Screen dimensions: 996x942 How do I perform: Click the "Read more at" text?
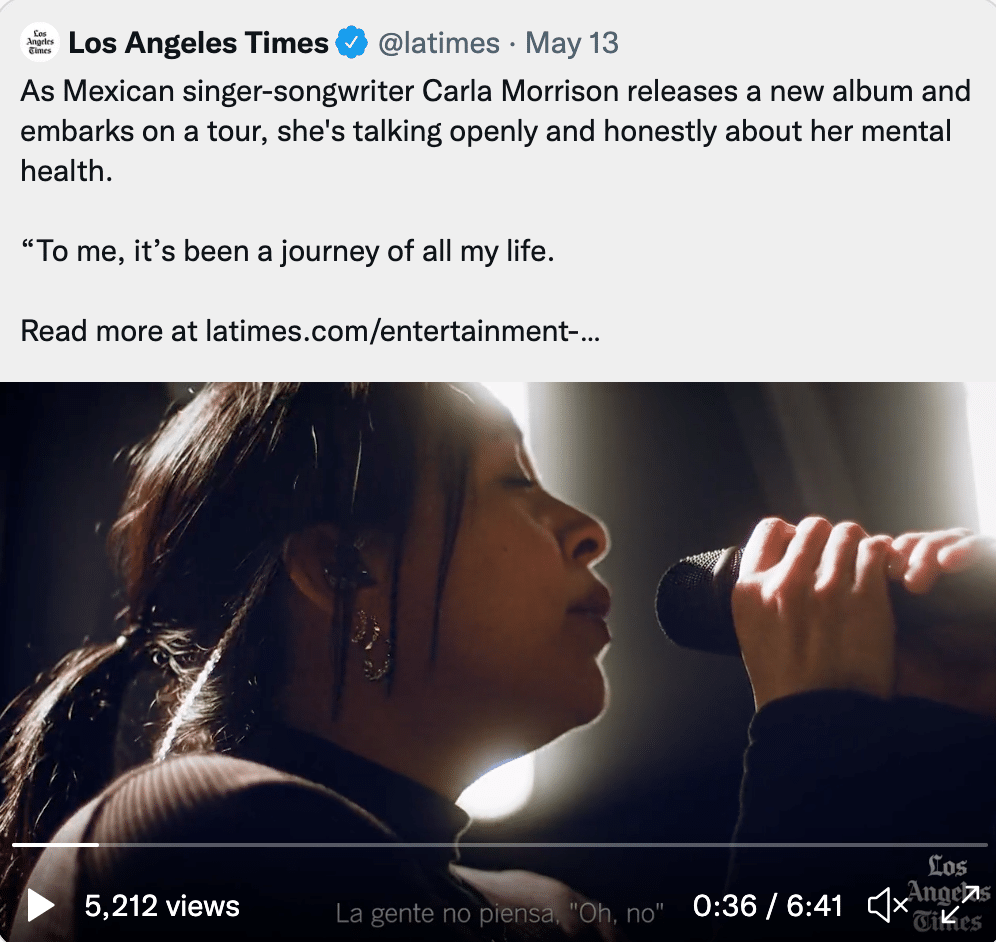coord(109,330)
